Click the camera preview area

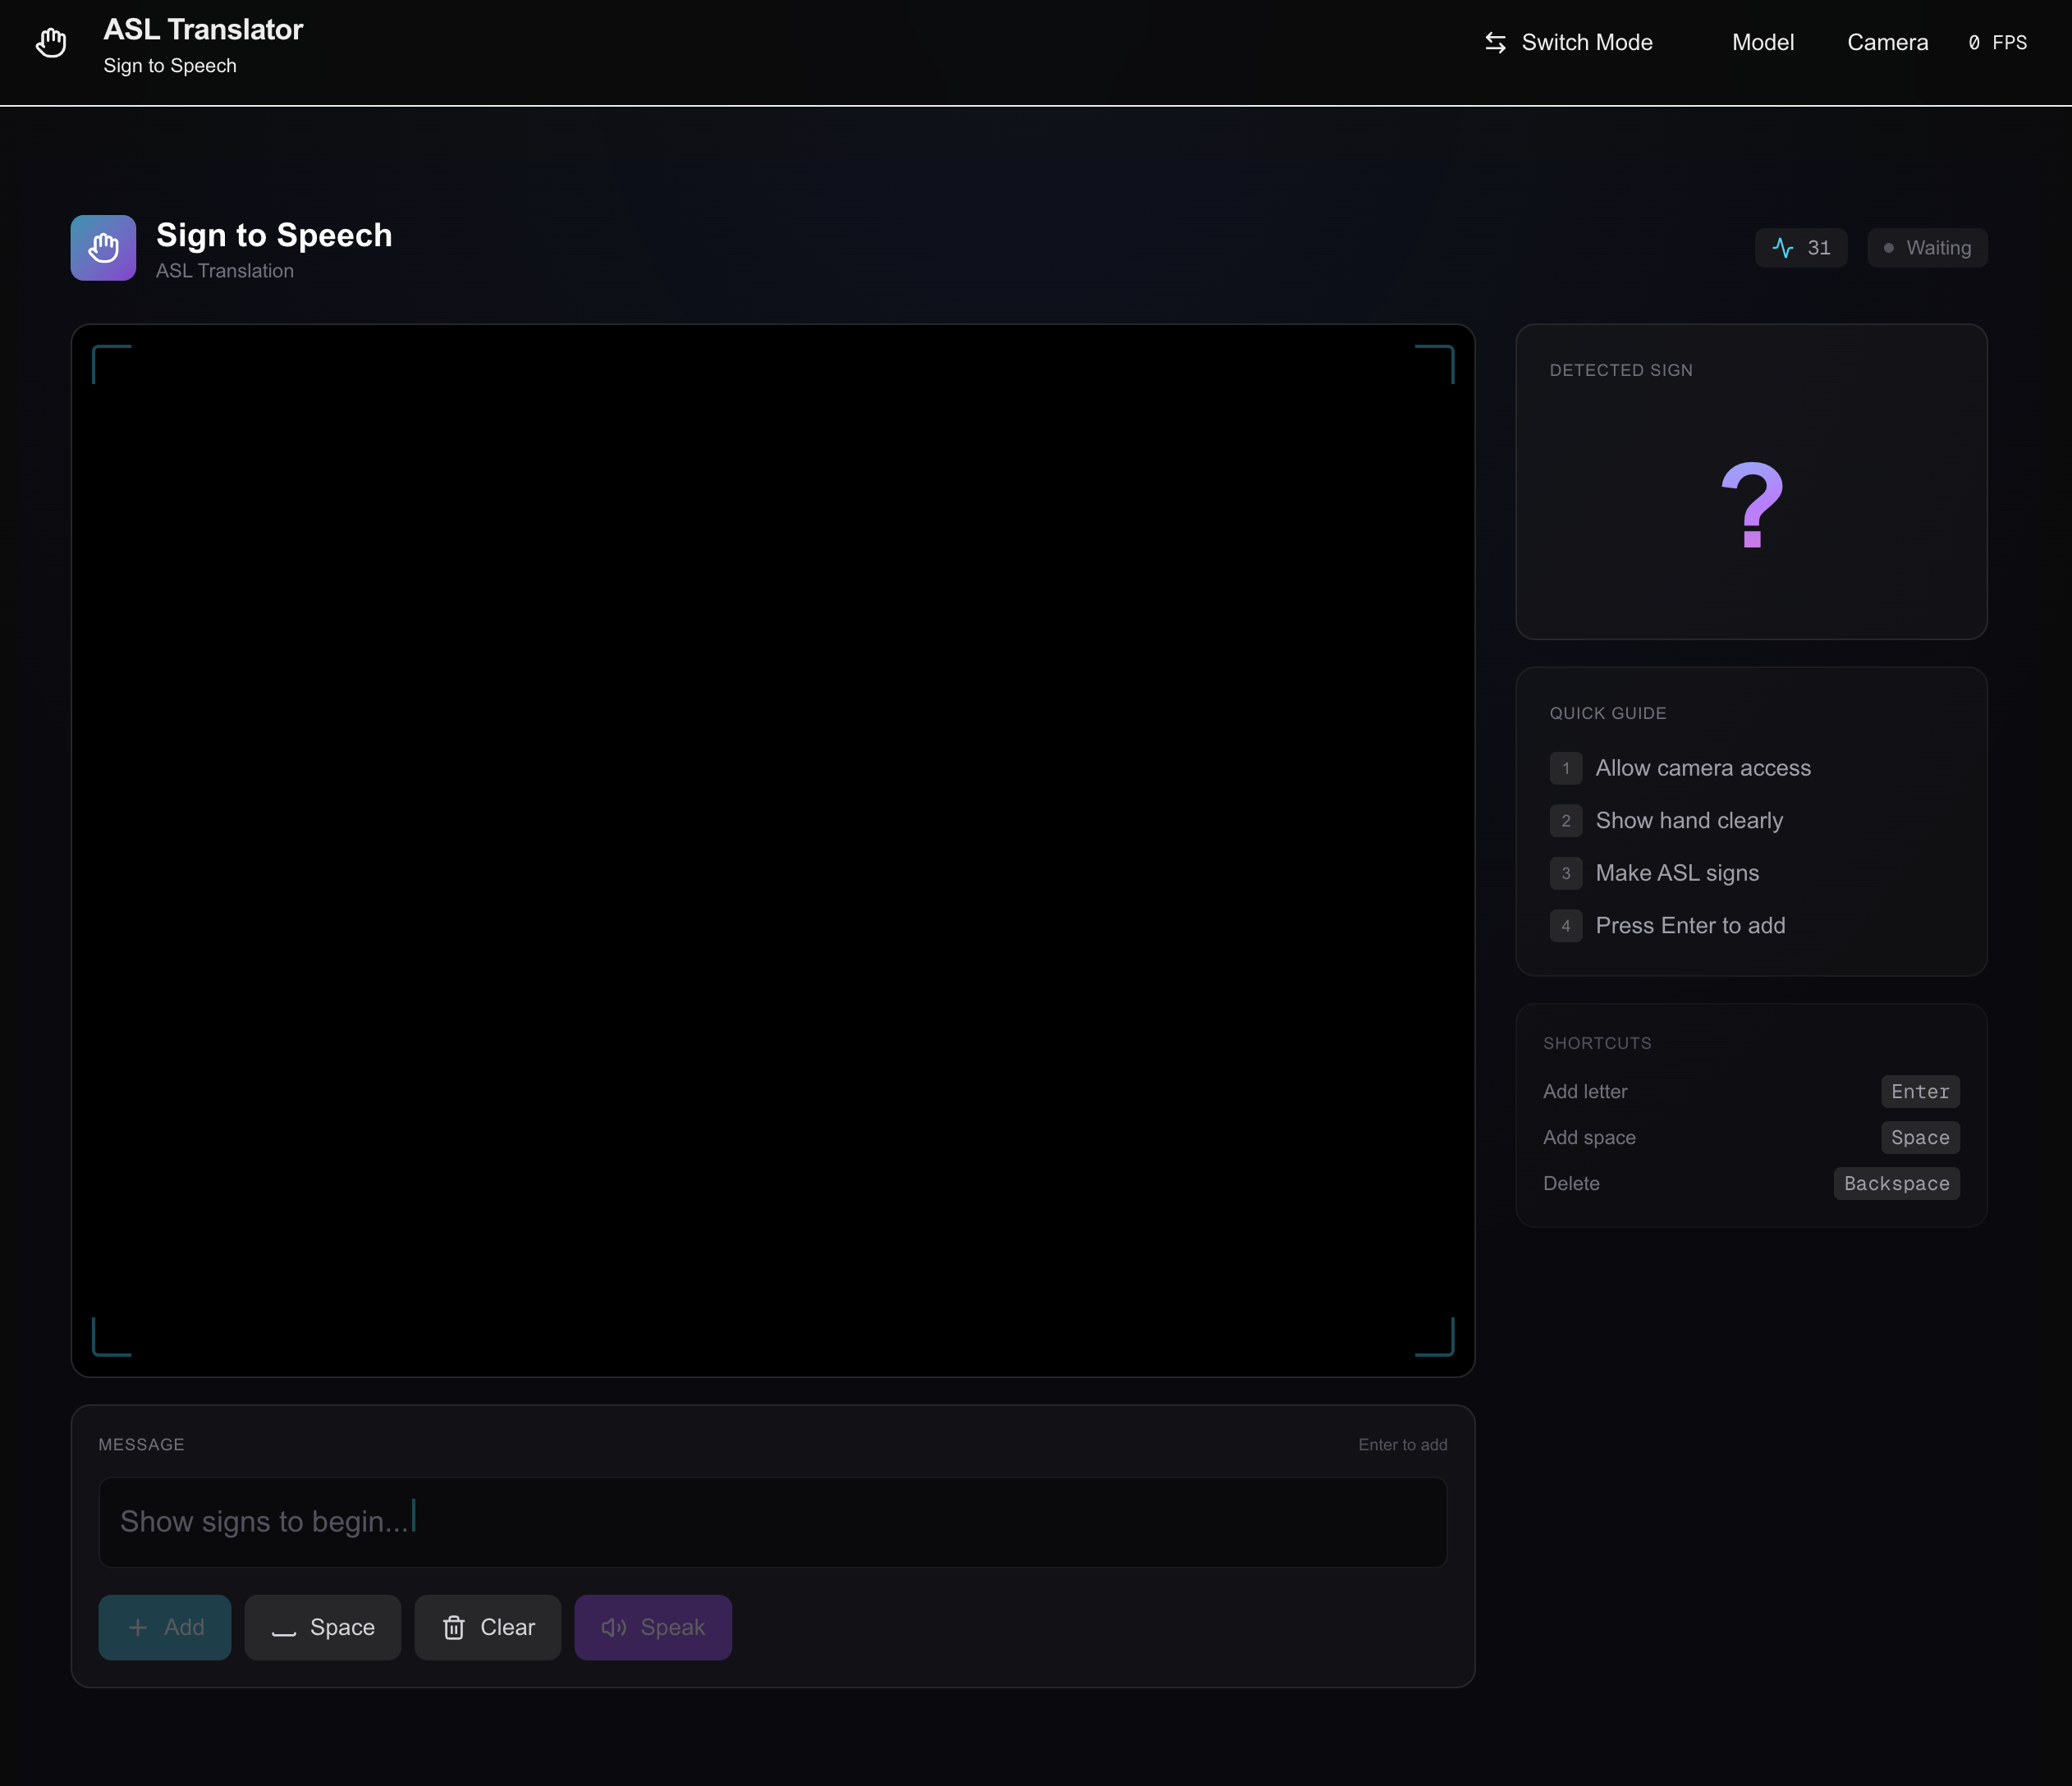tap(772, 850)
